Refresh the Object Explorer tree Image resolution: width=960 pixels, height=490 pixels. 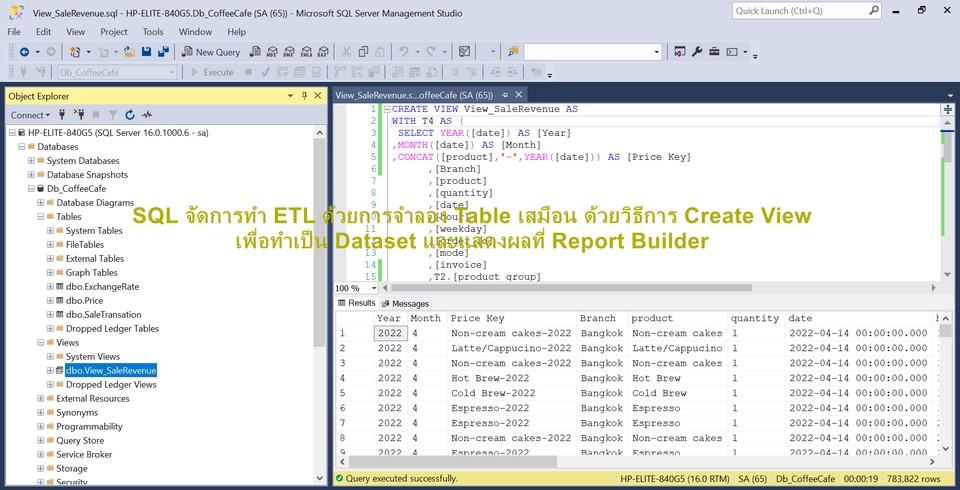click(x=130, y=115)
